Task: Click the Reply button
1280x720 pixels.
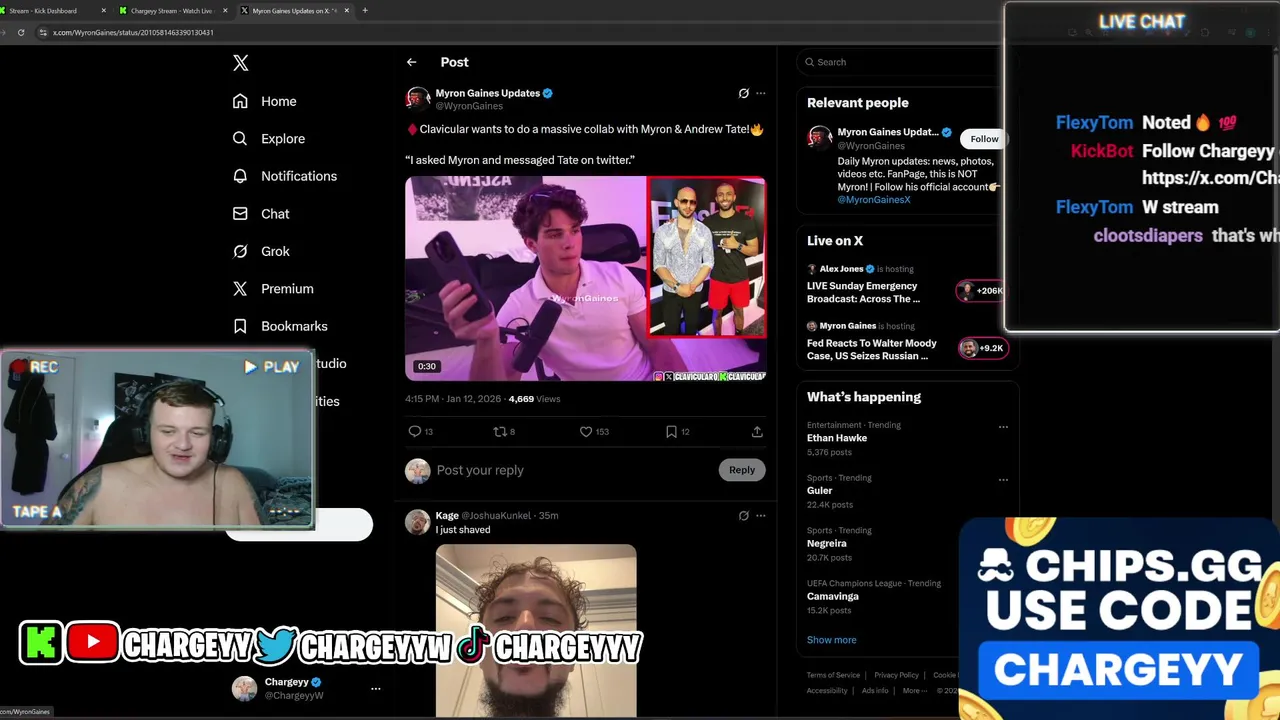Action: pos(742,470)
